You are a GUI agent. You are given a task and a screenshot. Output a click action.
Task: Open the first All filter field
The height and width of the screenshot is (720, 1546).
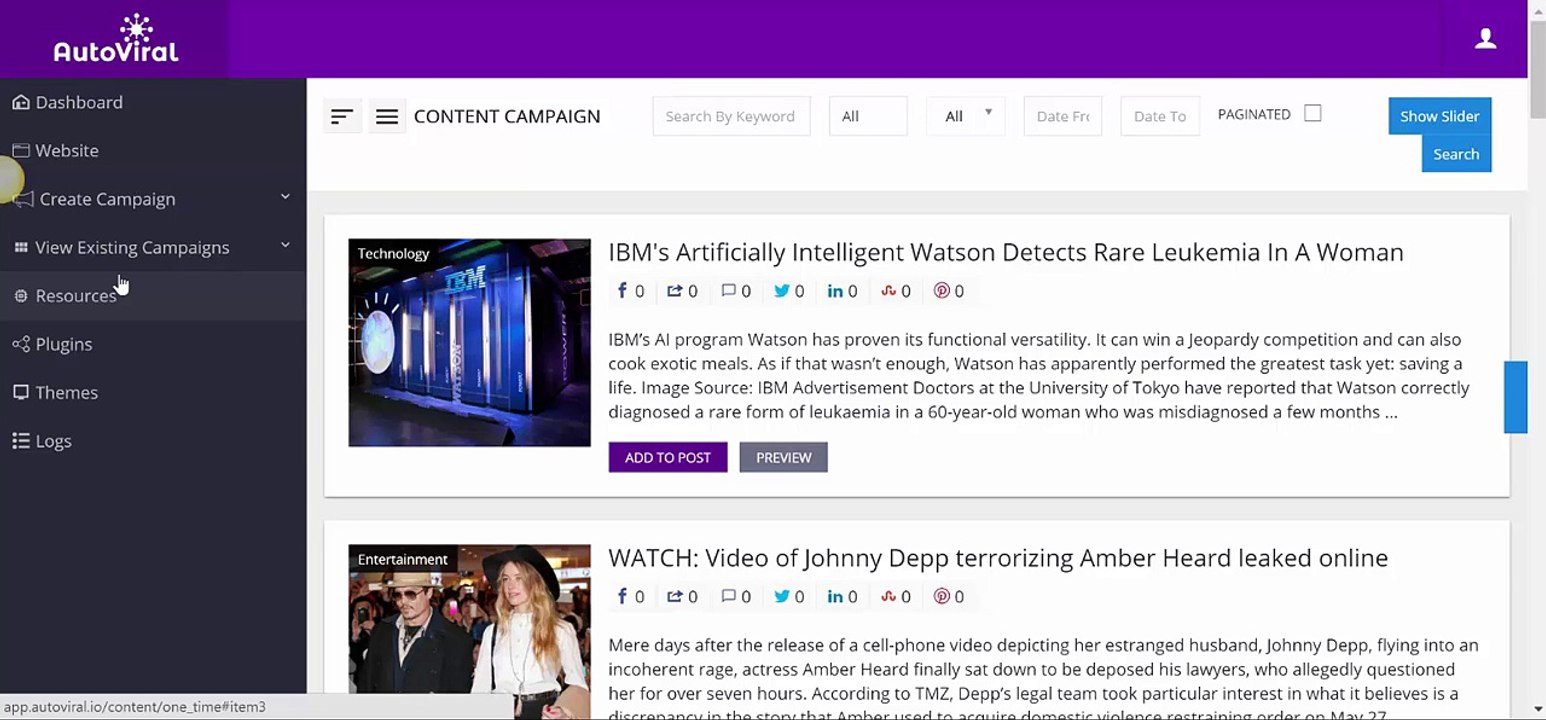pyautogui.click(x=868, y=116)
